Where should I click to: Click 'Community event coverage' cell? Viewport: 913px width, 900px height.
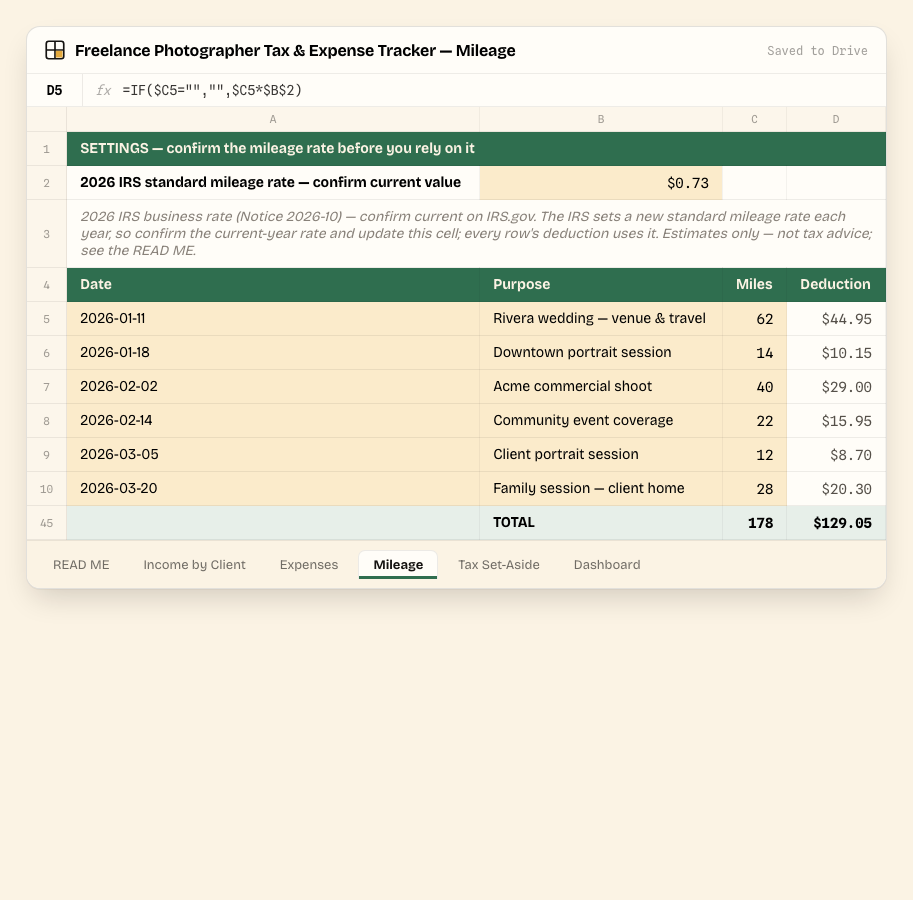[601, 421]
